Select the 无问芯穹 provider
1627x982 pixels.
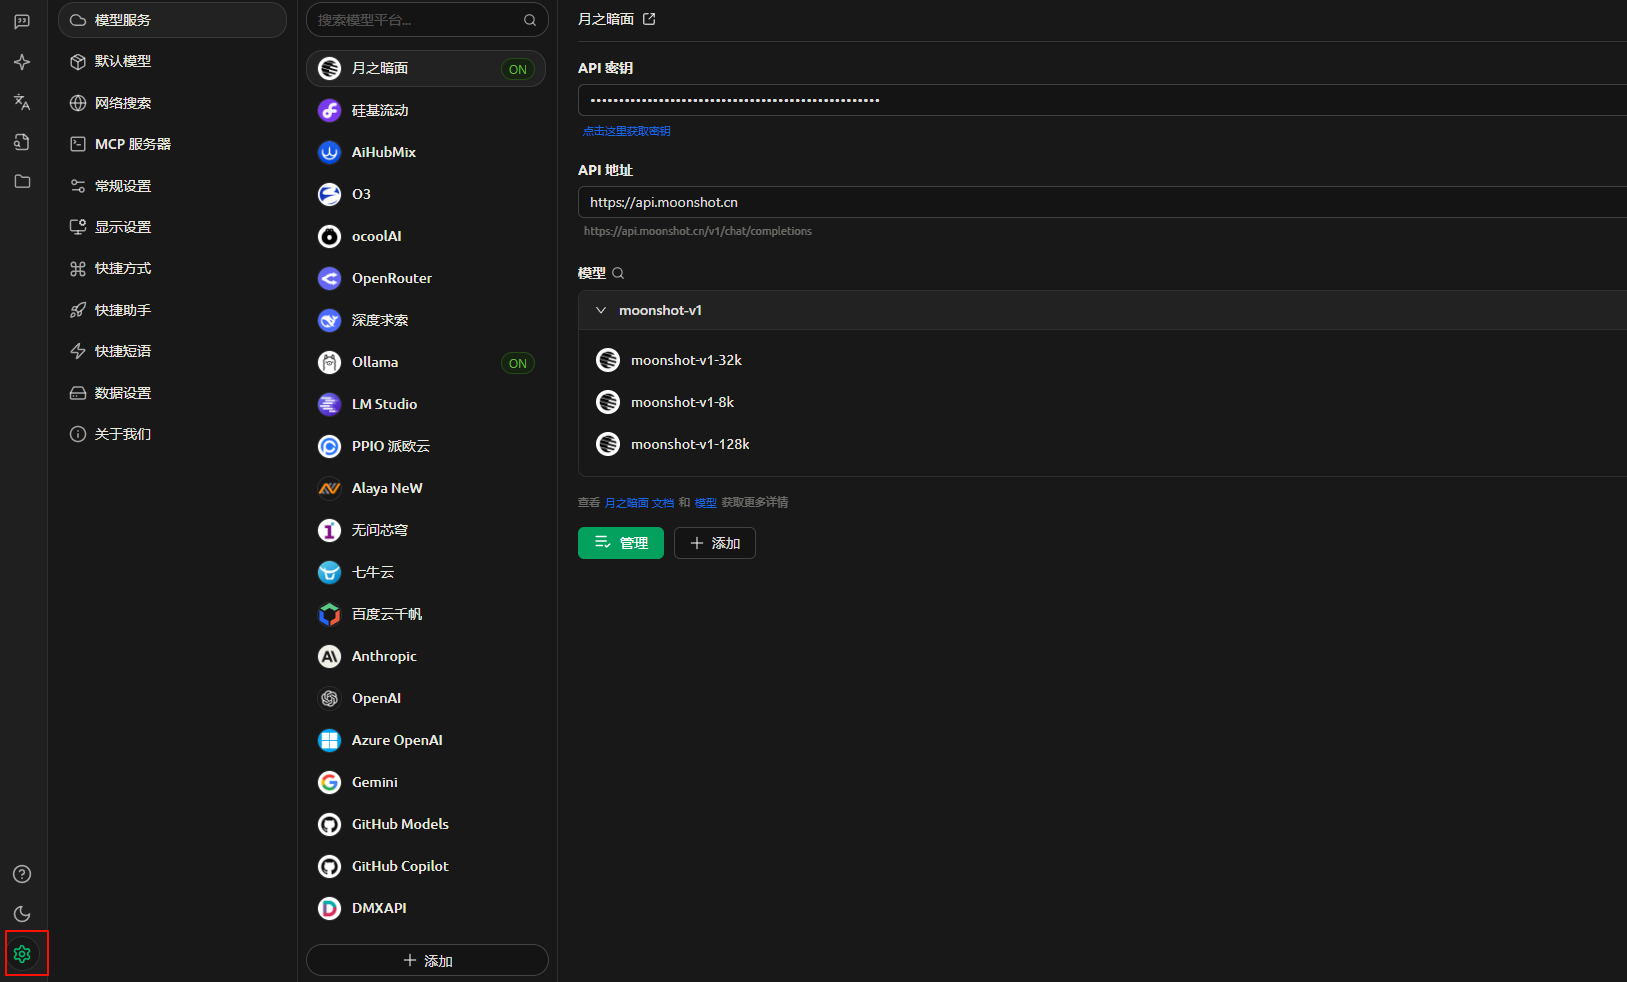[426, 530]
